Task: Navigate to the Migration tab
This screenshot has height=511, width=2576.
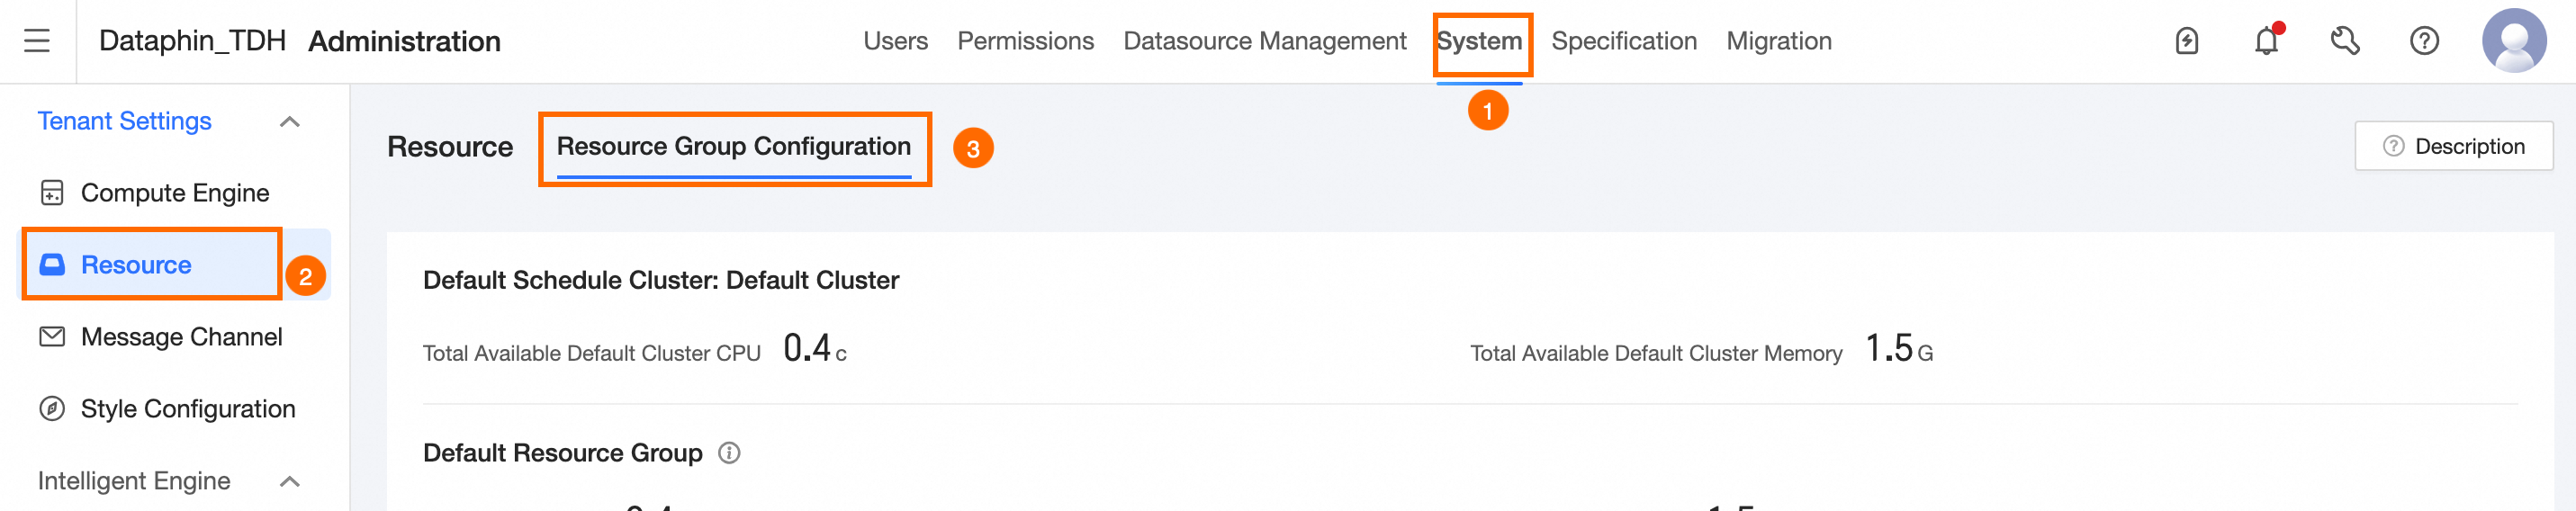Action: 1778,41
